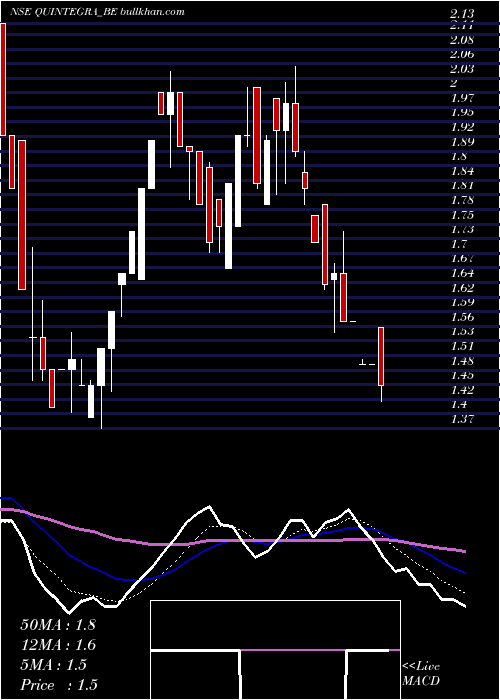The height and width of the screenshot is (700, 500).
Task: Click the Price : 1.5 readout
Action: coord(59,685)
